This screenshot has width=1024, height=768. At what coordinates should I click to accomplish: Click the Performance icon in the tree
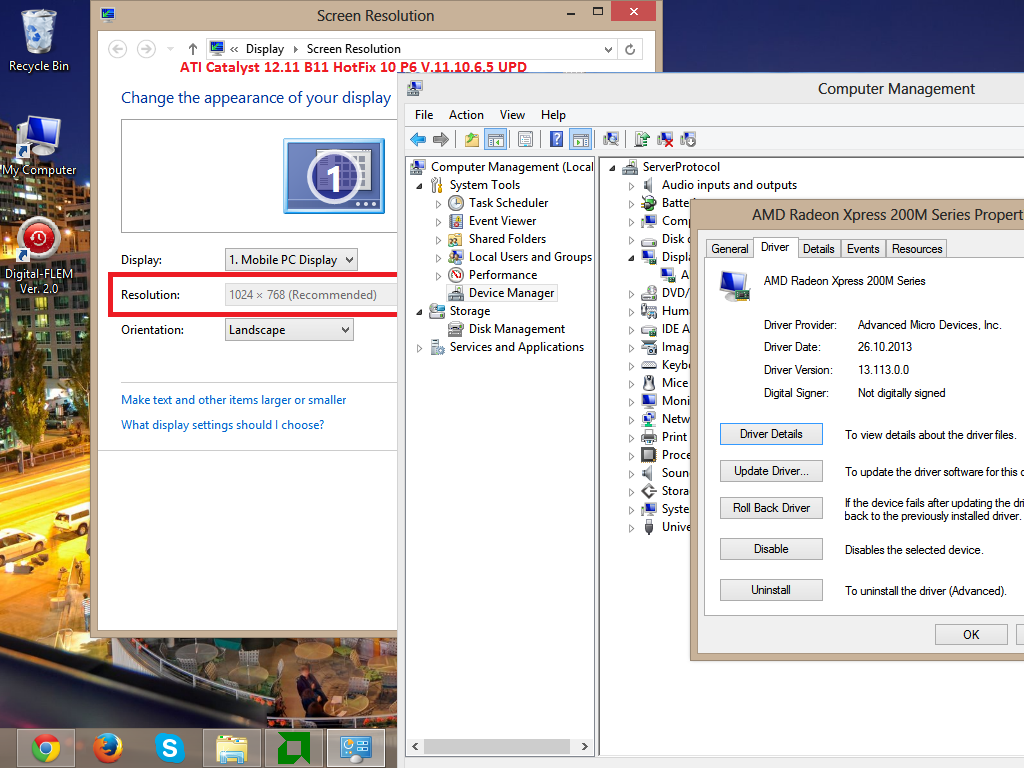pyautogui.click(x=456, y=275)
